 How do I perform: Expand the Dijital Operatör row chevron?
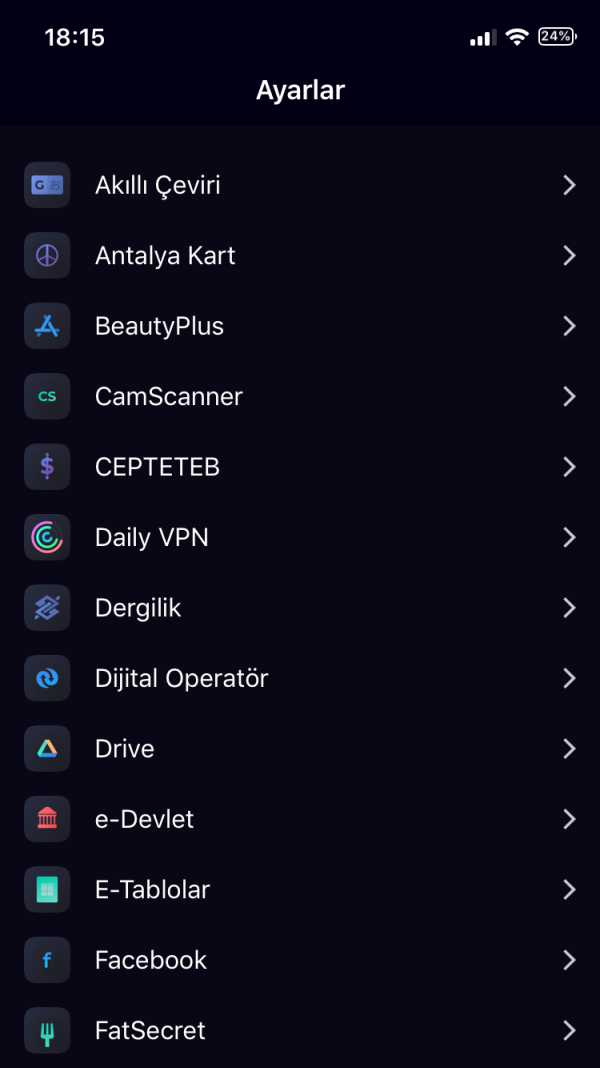point(569,678)
